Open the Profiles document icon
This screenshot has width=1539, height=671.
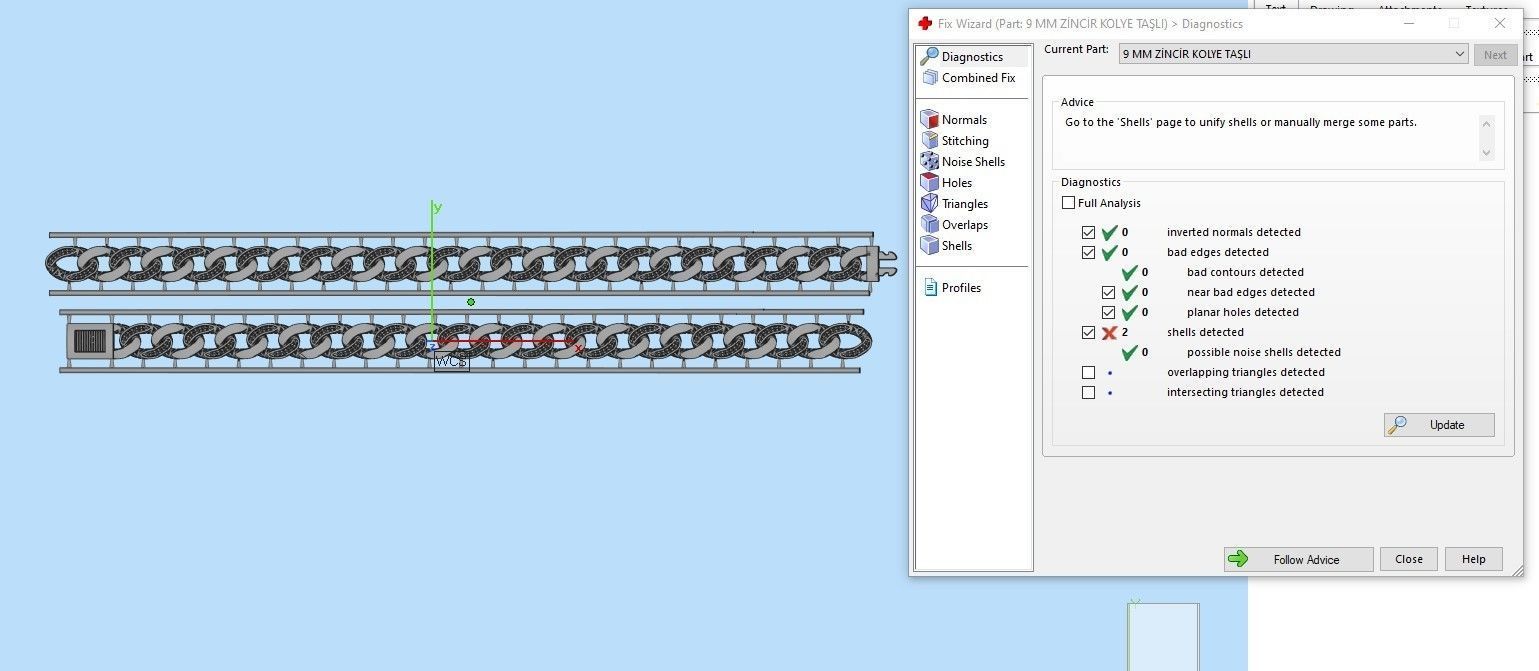(930, 287)
